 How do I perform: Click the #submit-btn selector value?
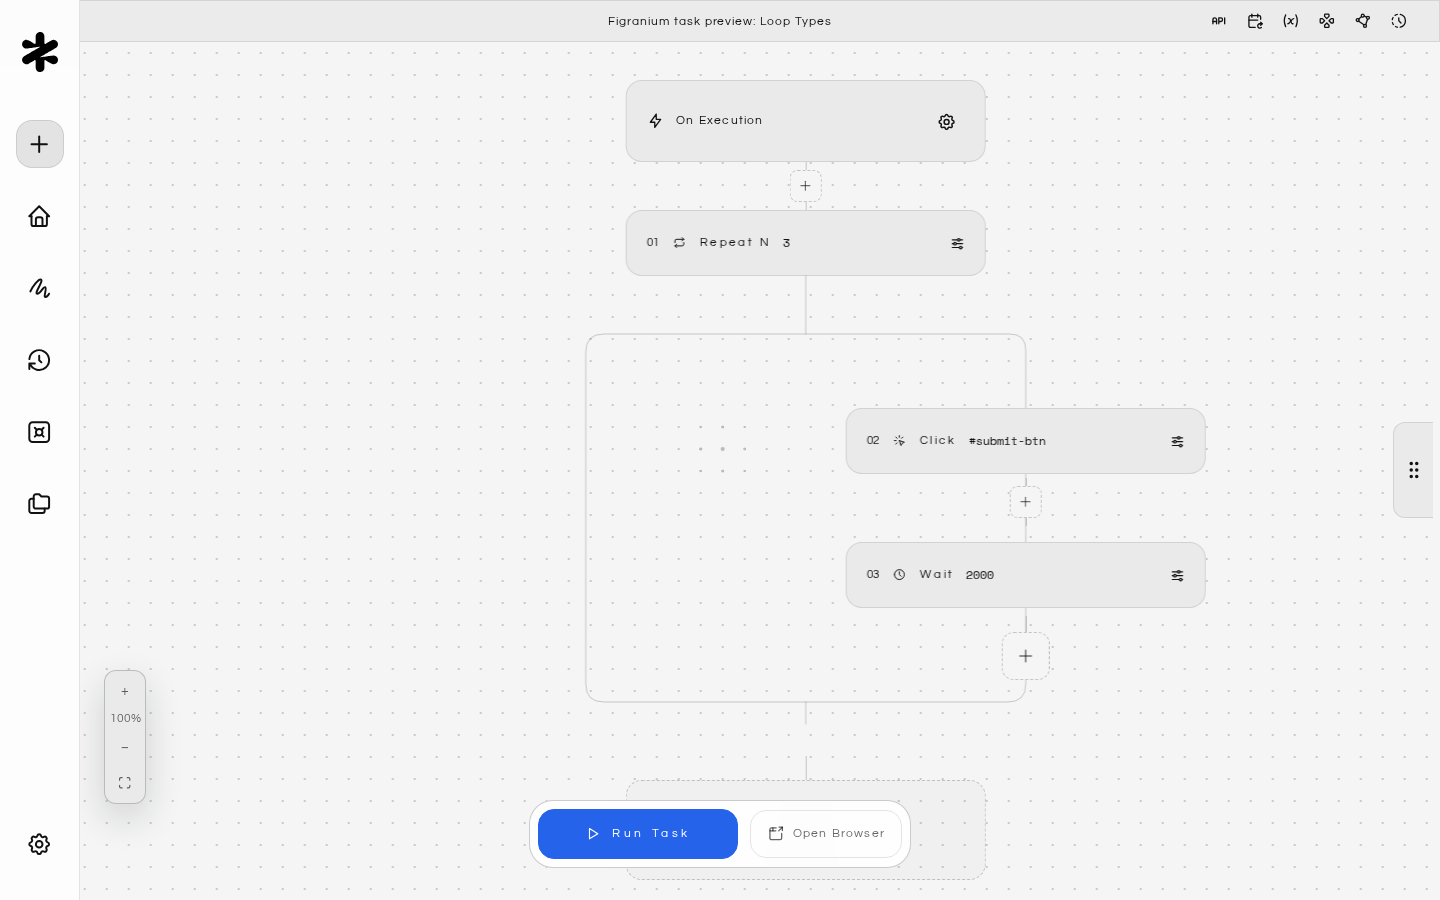pos(1007,441)
